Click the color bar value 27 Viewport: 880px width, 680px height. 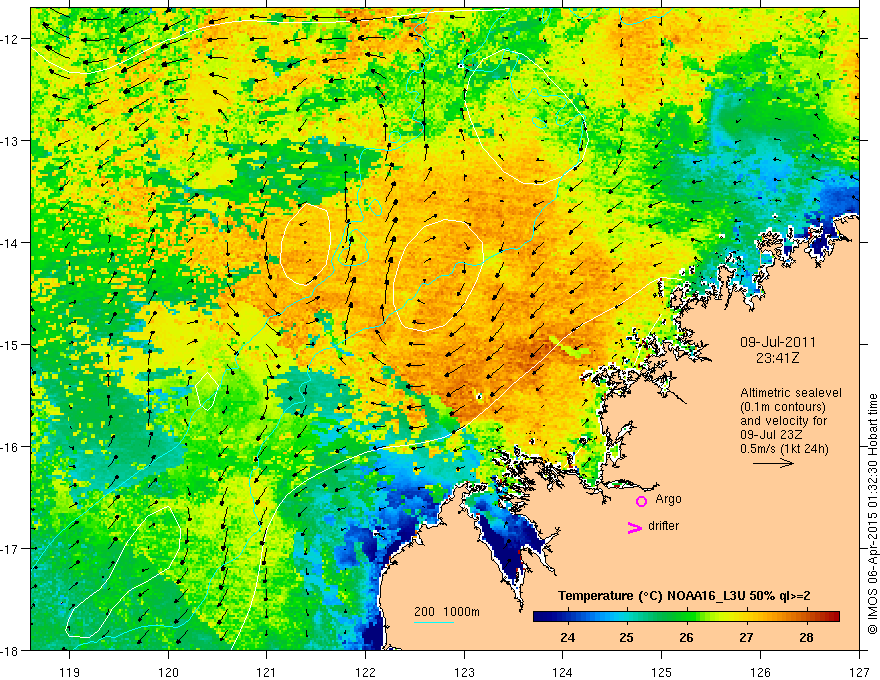[746, 637]
